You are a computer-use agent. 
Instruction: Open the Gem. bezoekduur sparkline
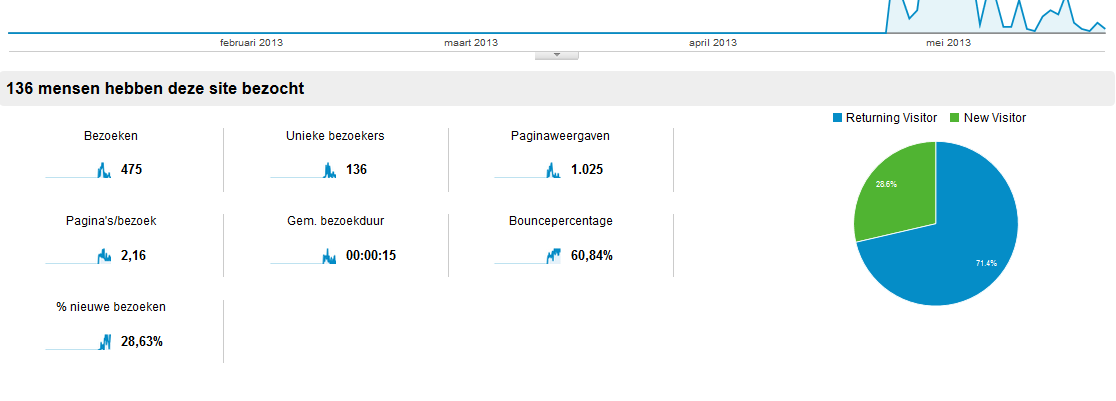click(x=303, y=255)
